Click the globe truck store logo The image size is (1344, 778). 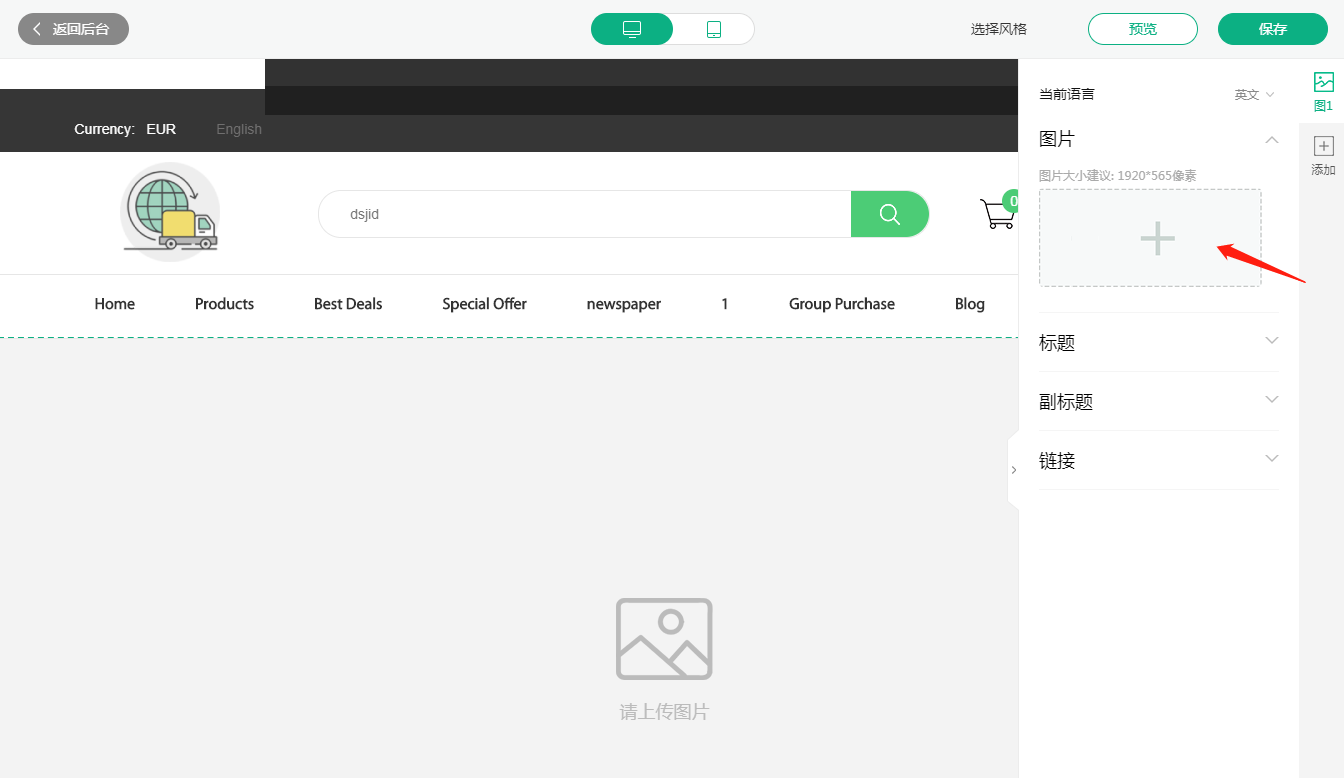(170, 212)
